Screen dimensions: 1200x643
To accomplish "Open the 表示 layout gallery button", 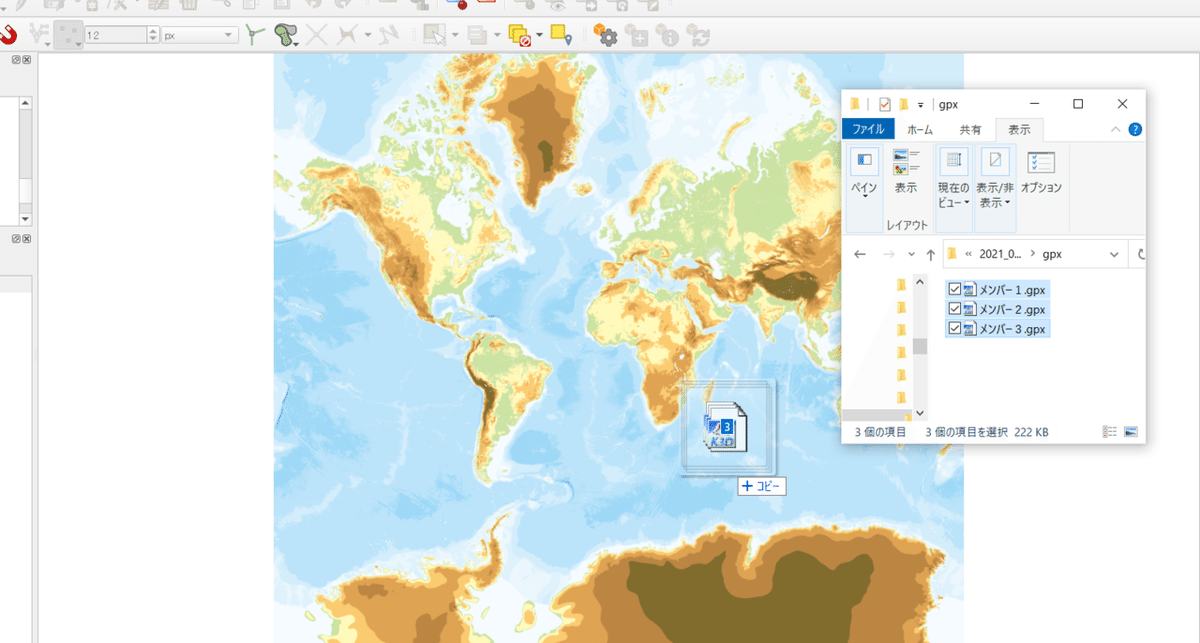I will 906,170.
